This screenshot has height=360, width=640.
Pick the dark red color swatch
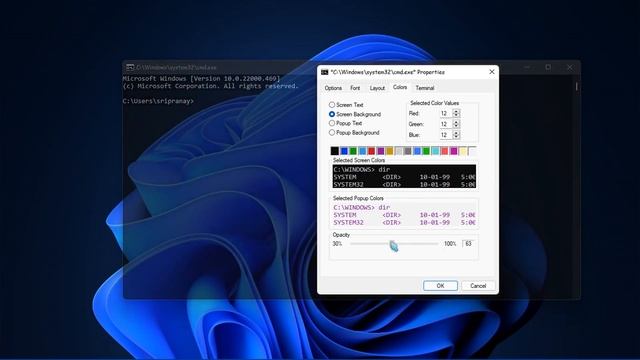[371, 151]
